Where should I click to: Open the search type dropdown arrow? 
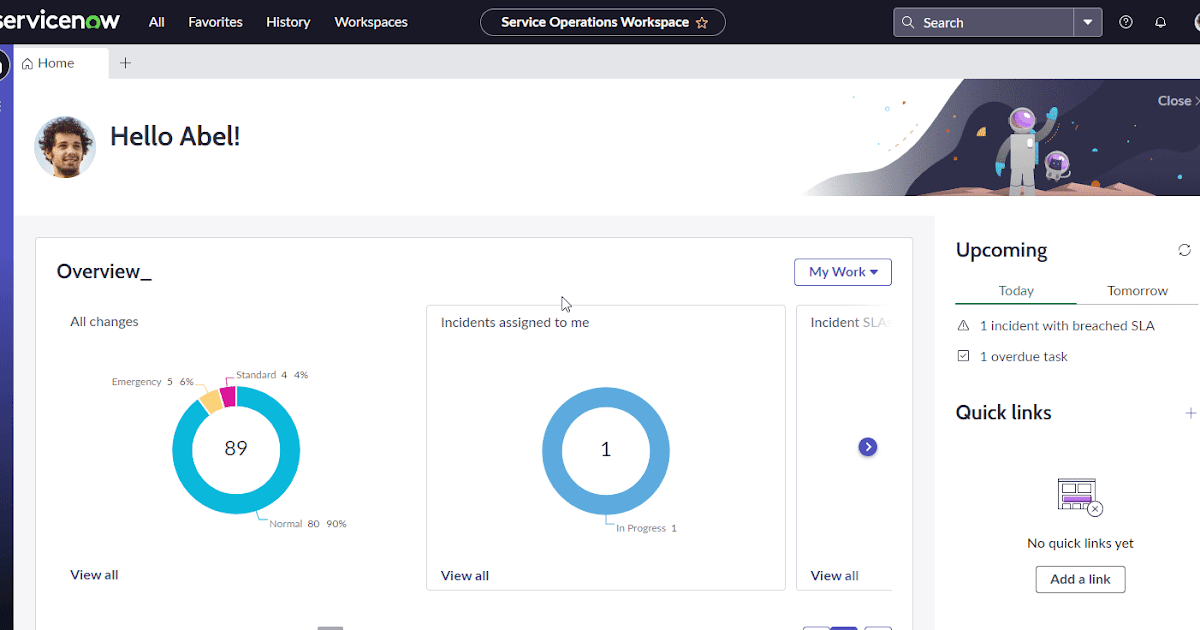(x=1088, y=21)
